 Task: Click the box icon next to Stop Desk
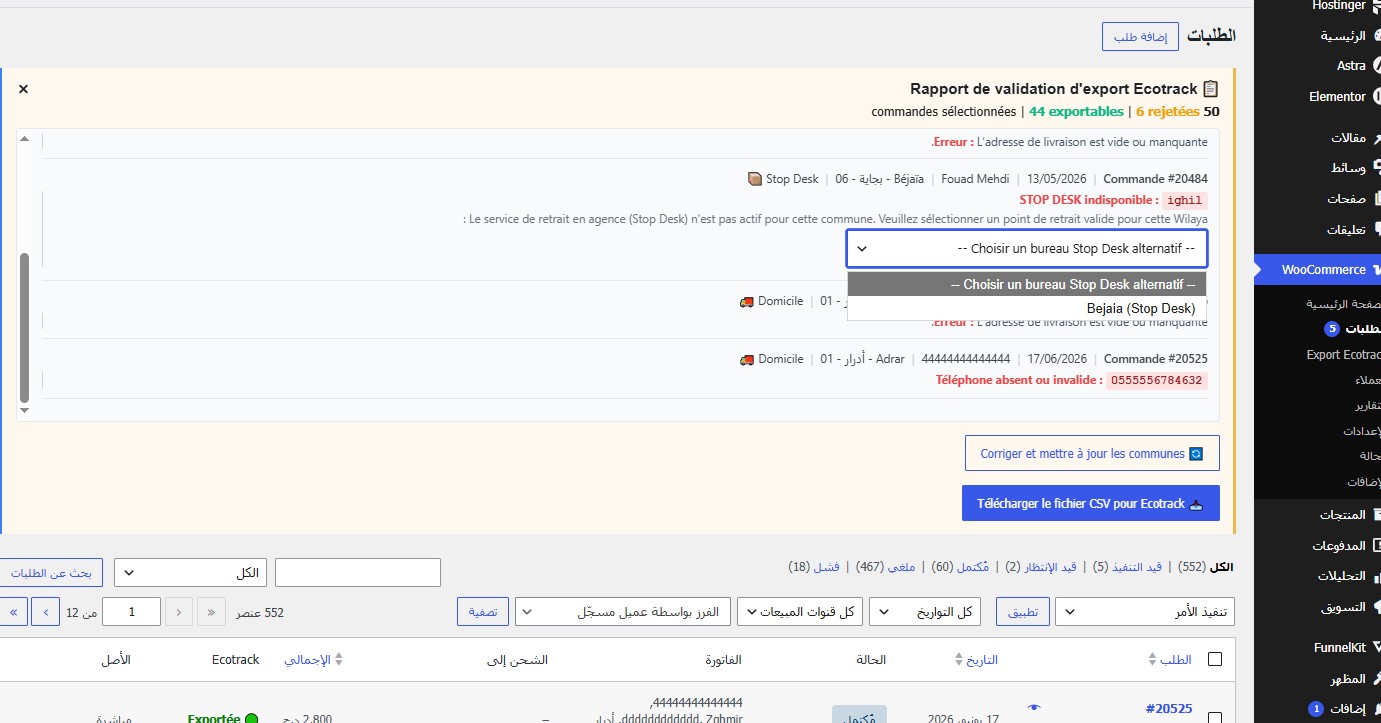click(x=755, y=179)
